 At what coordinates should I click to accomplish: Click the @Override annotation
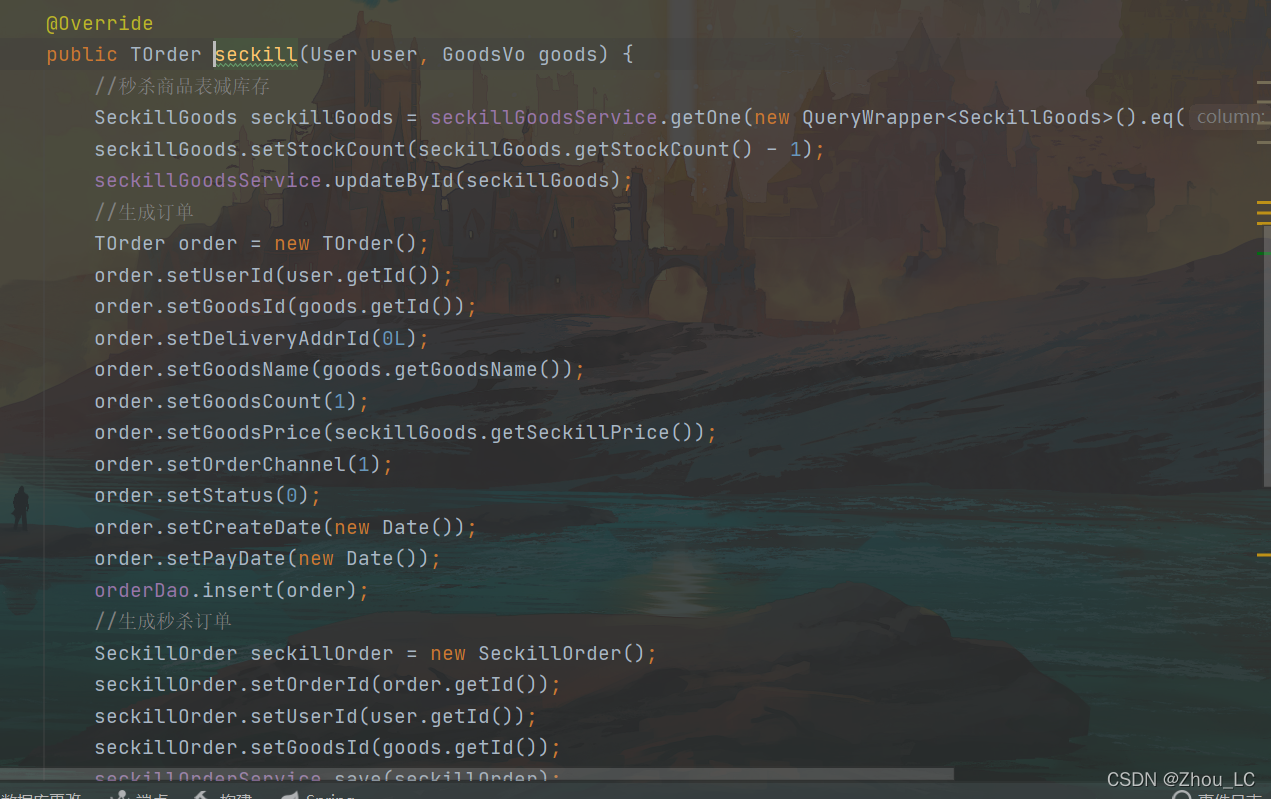[100, 23]
